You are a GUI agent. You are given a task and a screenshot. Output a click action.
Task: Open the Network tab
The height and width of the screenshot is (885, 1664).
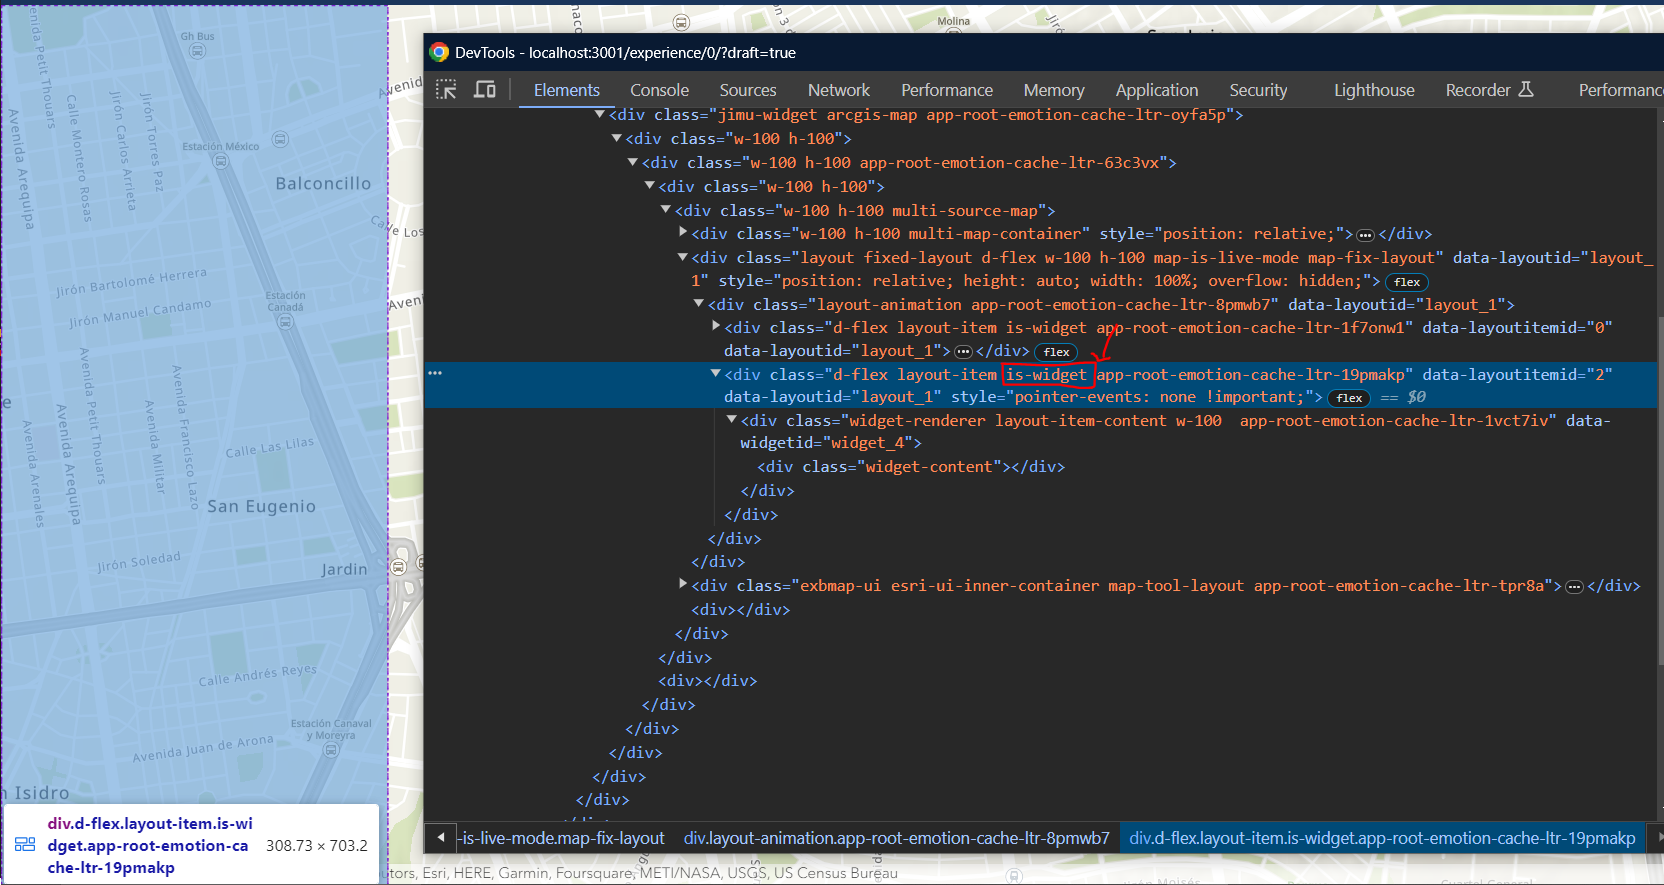click(838, 90)
